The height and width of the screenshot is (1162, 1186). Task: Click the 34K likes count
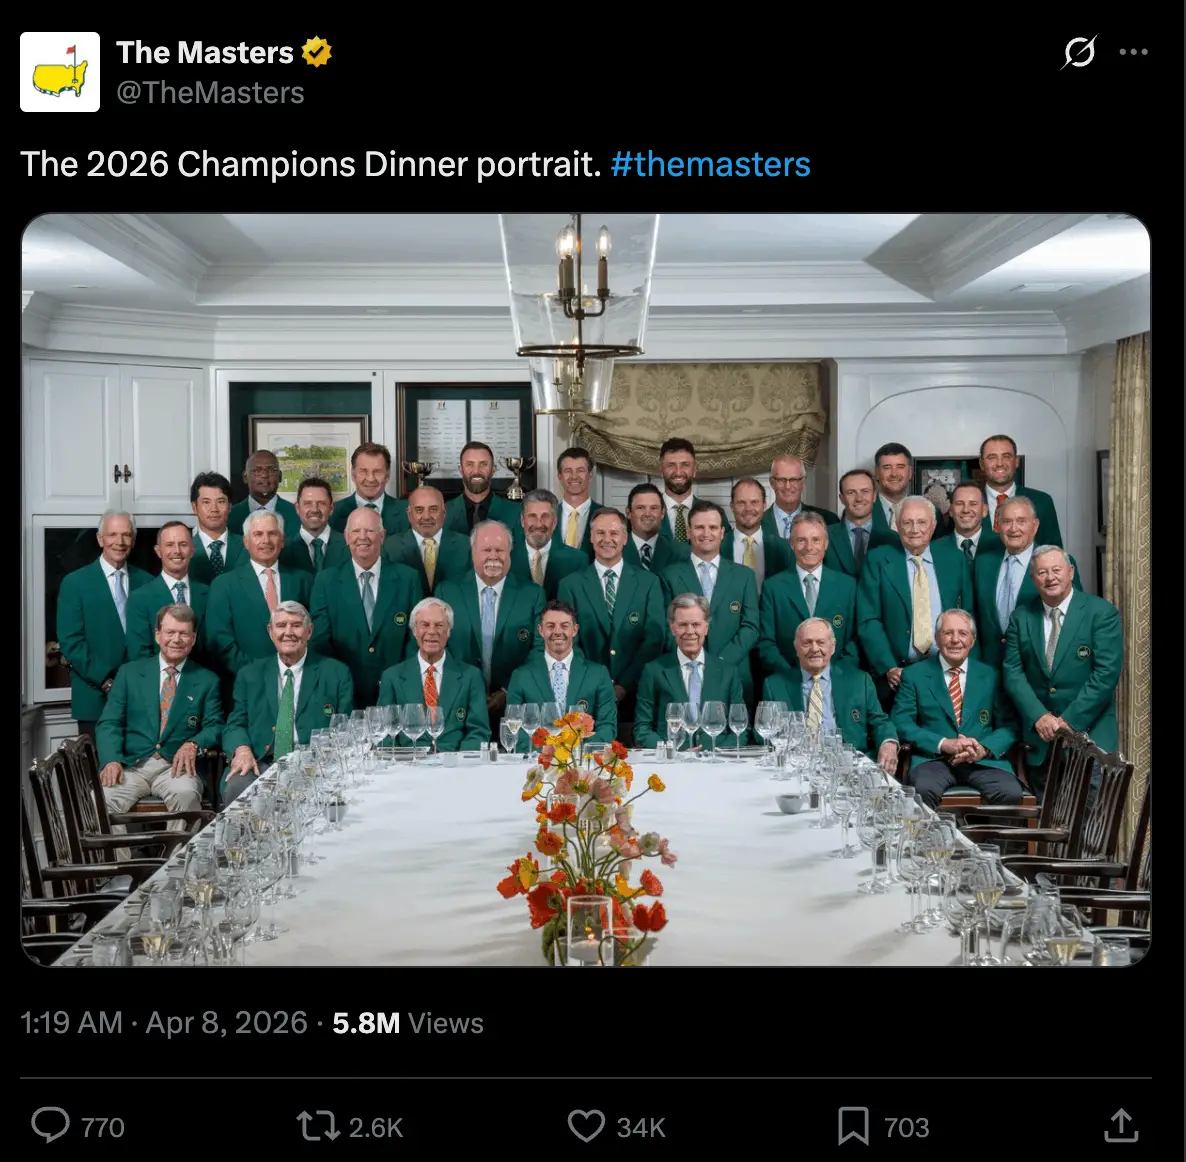640,1126
